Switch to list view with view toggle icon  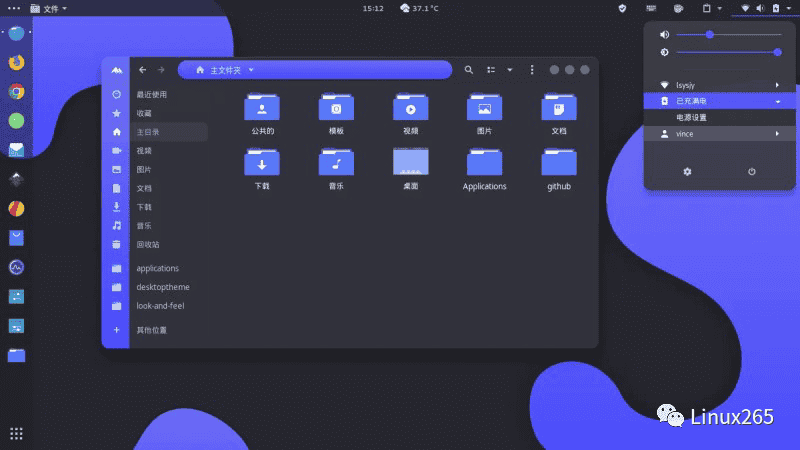click(x=491, y=70)
